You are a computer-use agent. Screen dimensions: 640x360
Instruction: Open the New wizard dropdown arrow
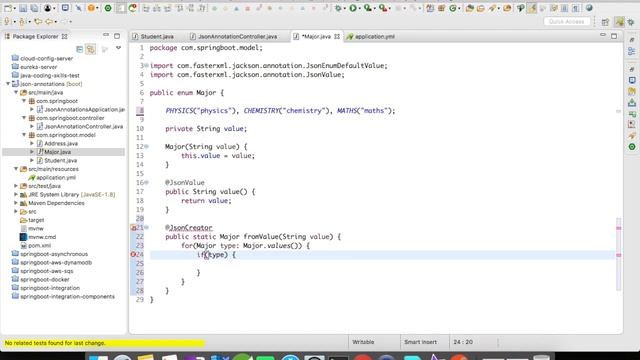coord(14,8)
